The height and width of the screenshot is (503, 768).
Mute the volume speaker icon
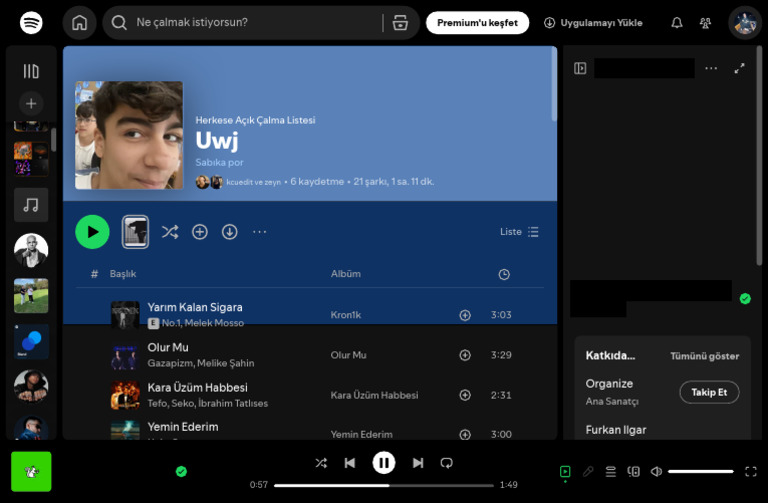[656, 472]
